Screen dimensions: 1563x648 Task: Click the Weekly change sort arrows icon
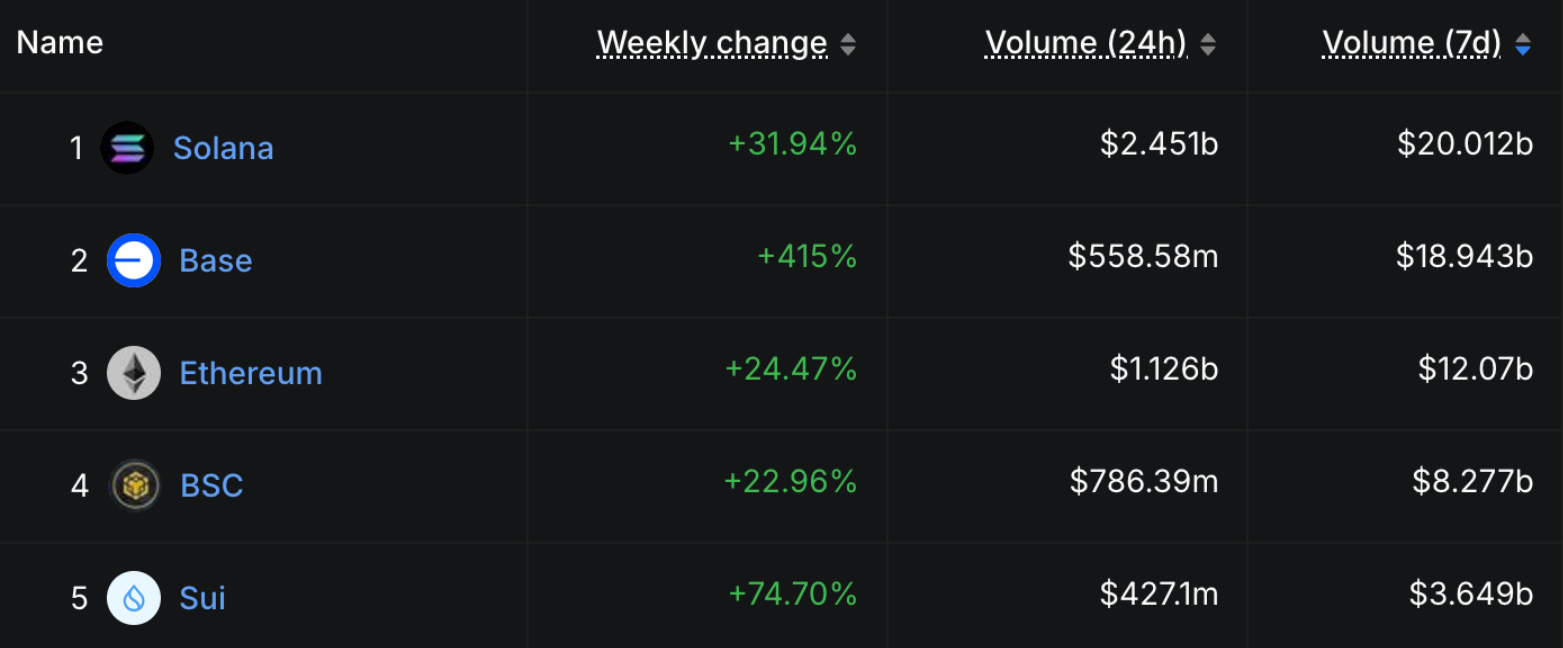pos(848,44)
